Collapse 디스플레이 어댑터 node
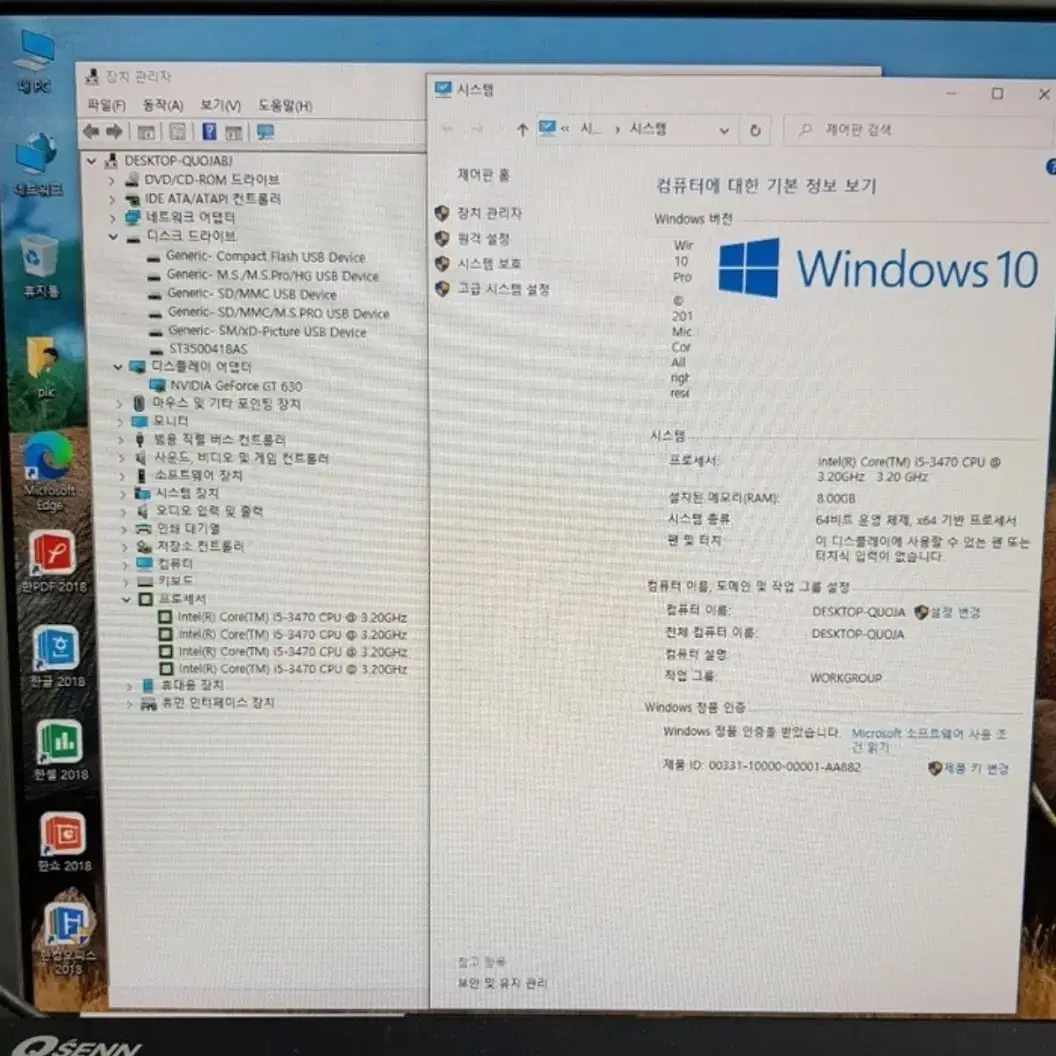The height and width of the screenshot is (1056, 1056). tap(118, 367)
